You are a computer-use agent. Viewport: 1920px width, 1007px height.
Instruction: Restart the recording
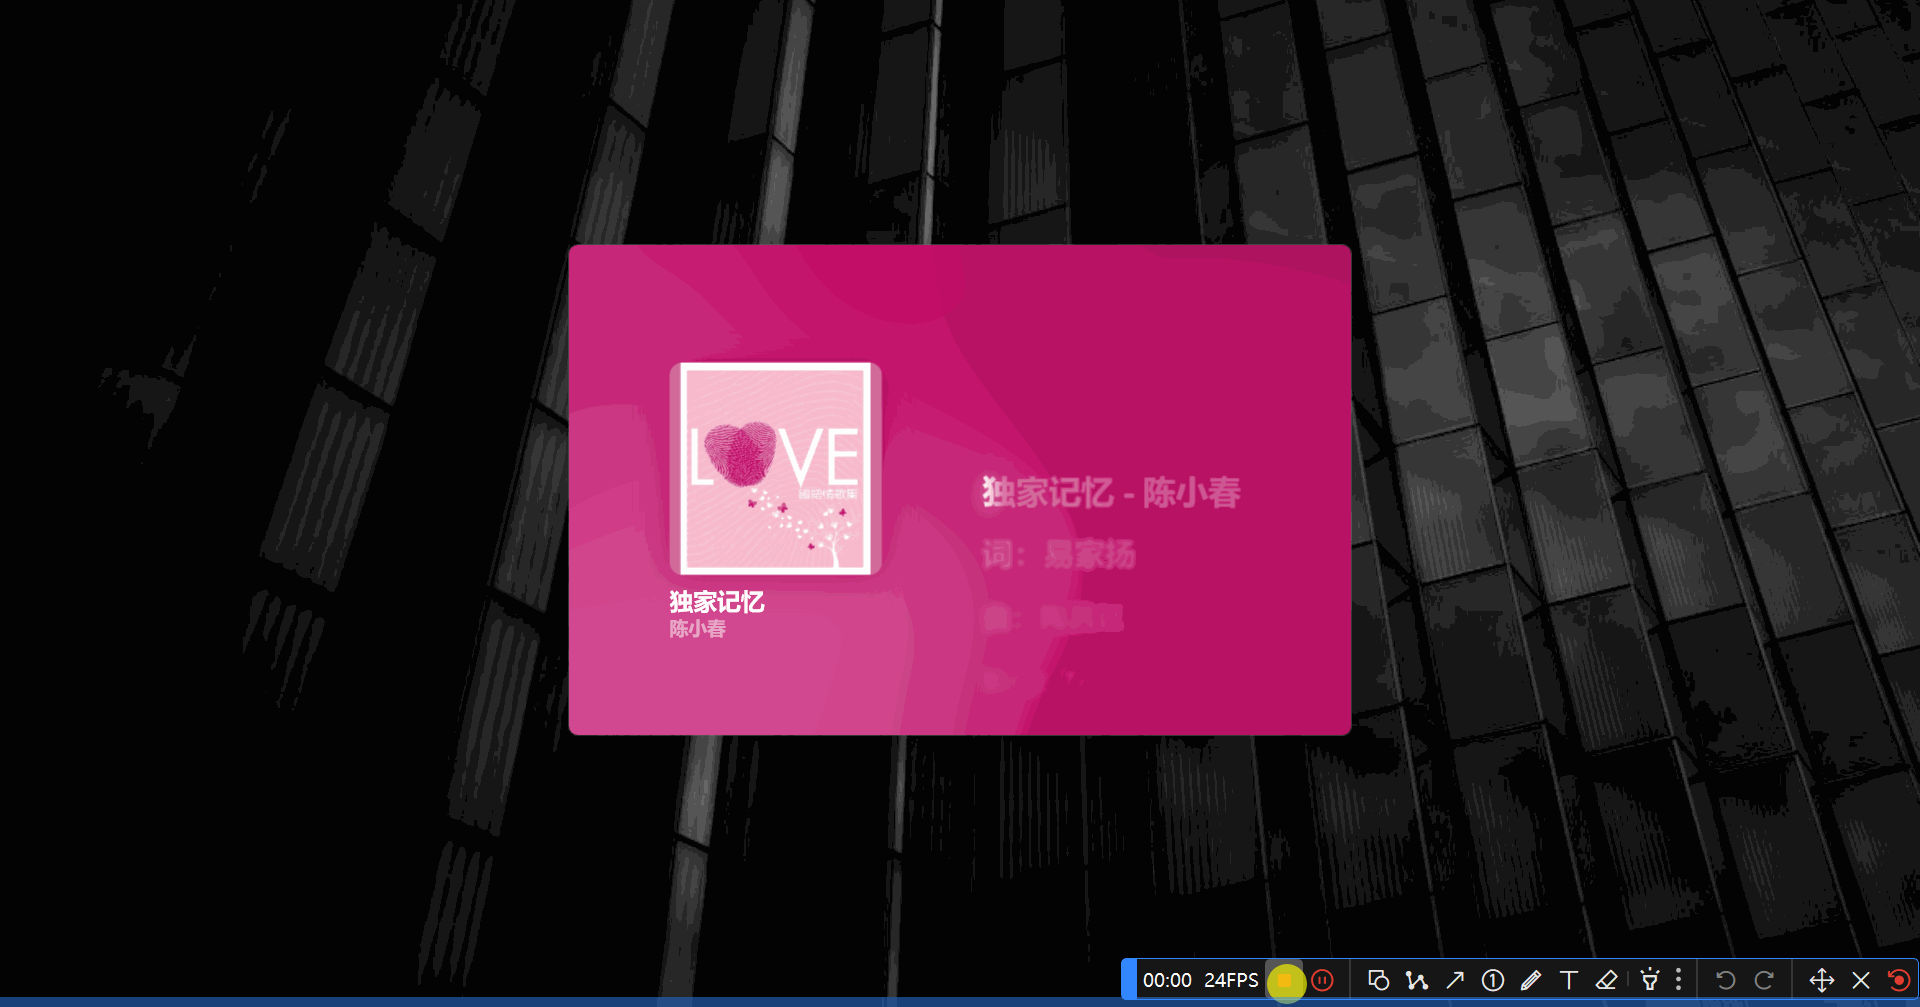(x=1898, y=980)
